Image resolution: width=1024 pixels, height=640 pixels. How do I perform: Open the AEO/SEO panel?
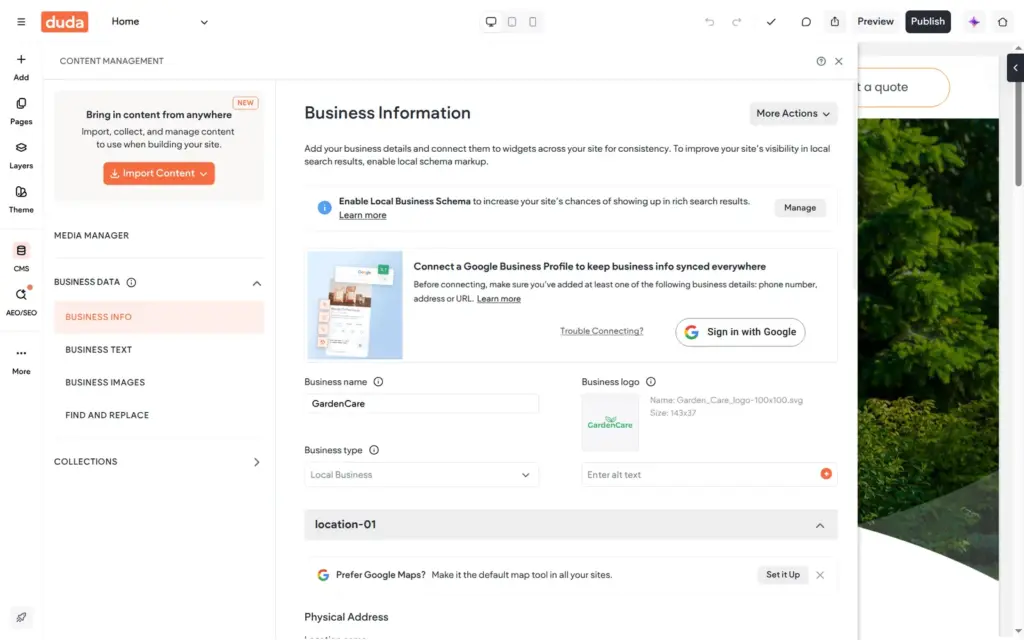point(21,302)
